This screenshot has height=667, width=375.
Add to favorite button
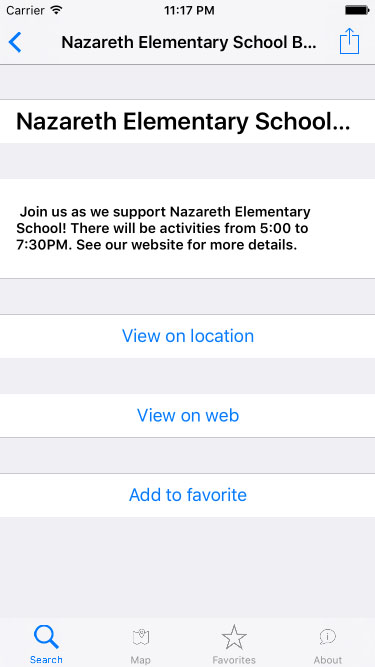point(188,495)
